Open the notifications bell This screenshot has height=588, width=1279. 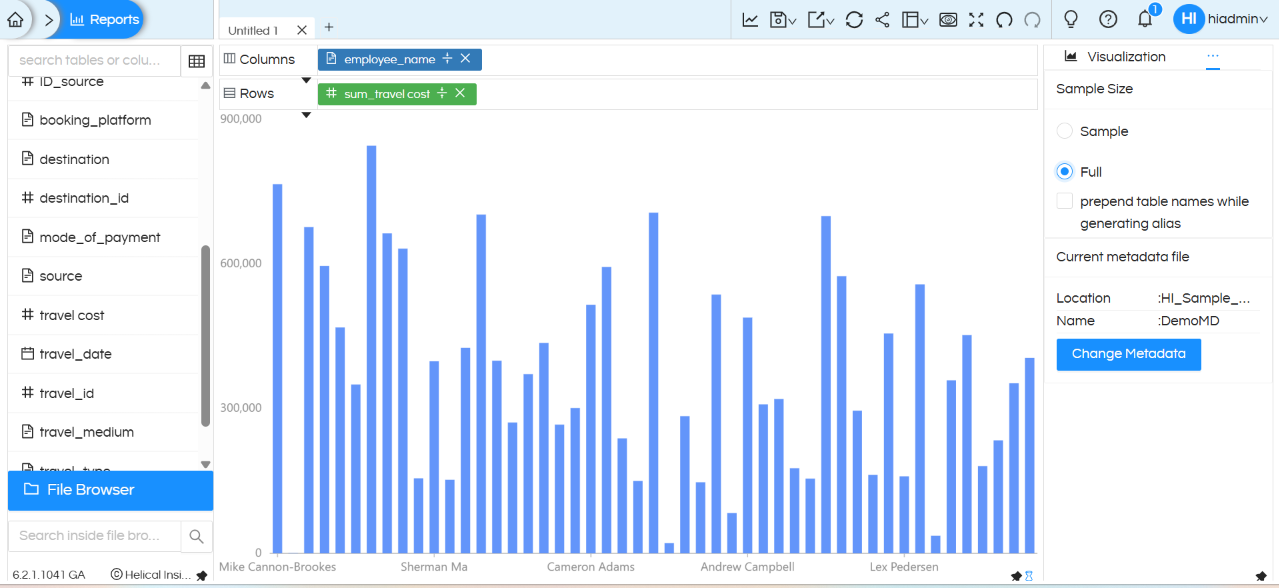1146,19
